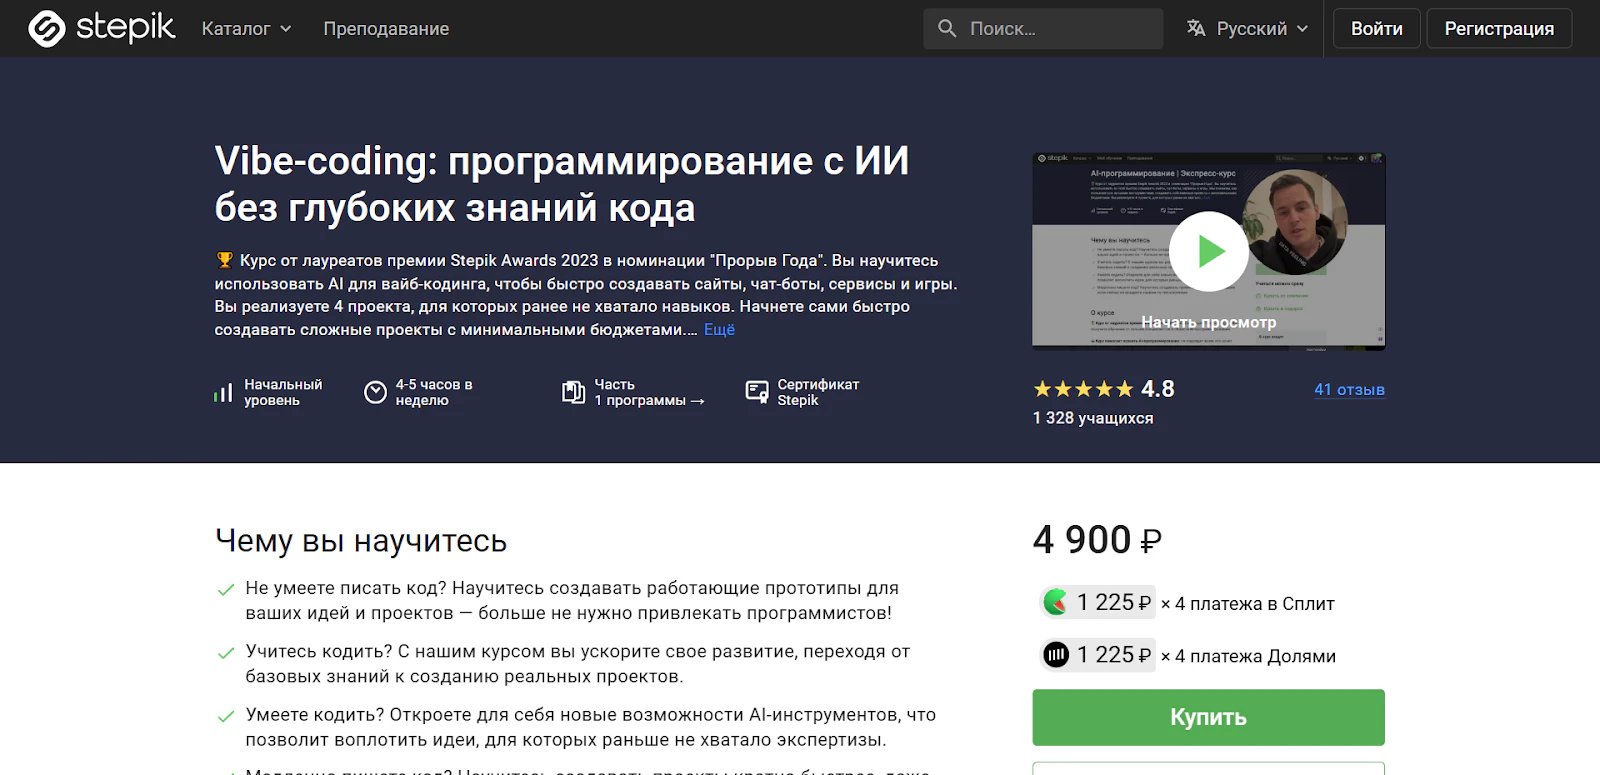Click the Регистрация button
1600x775 pixels.
[x=1499, y=29]
